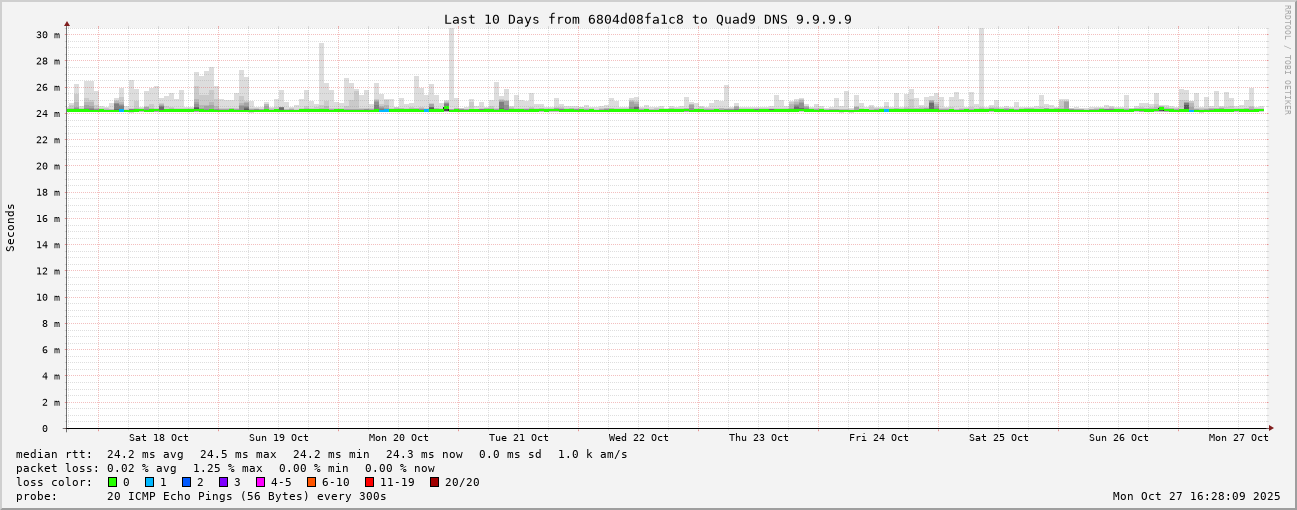Click the graph title mentioning Quad9 DNS 9.9.9.9
Viewport: 1297px width, 510px height.
647,19
